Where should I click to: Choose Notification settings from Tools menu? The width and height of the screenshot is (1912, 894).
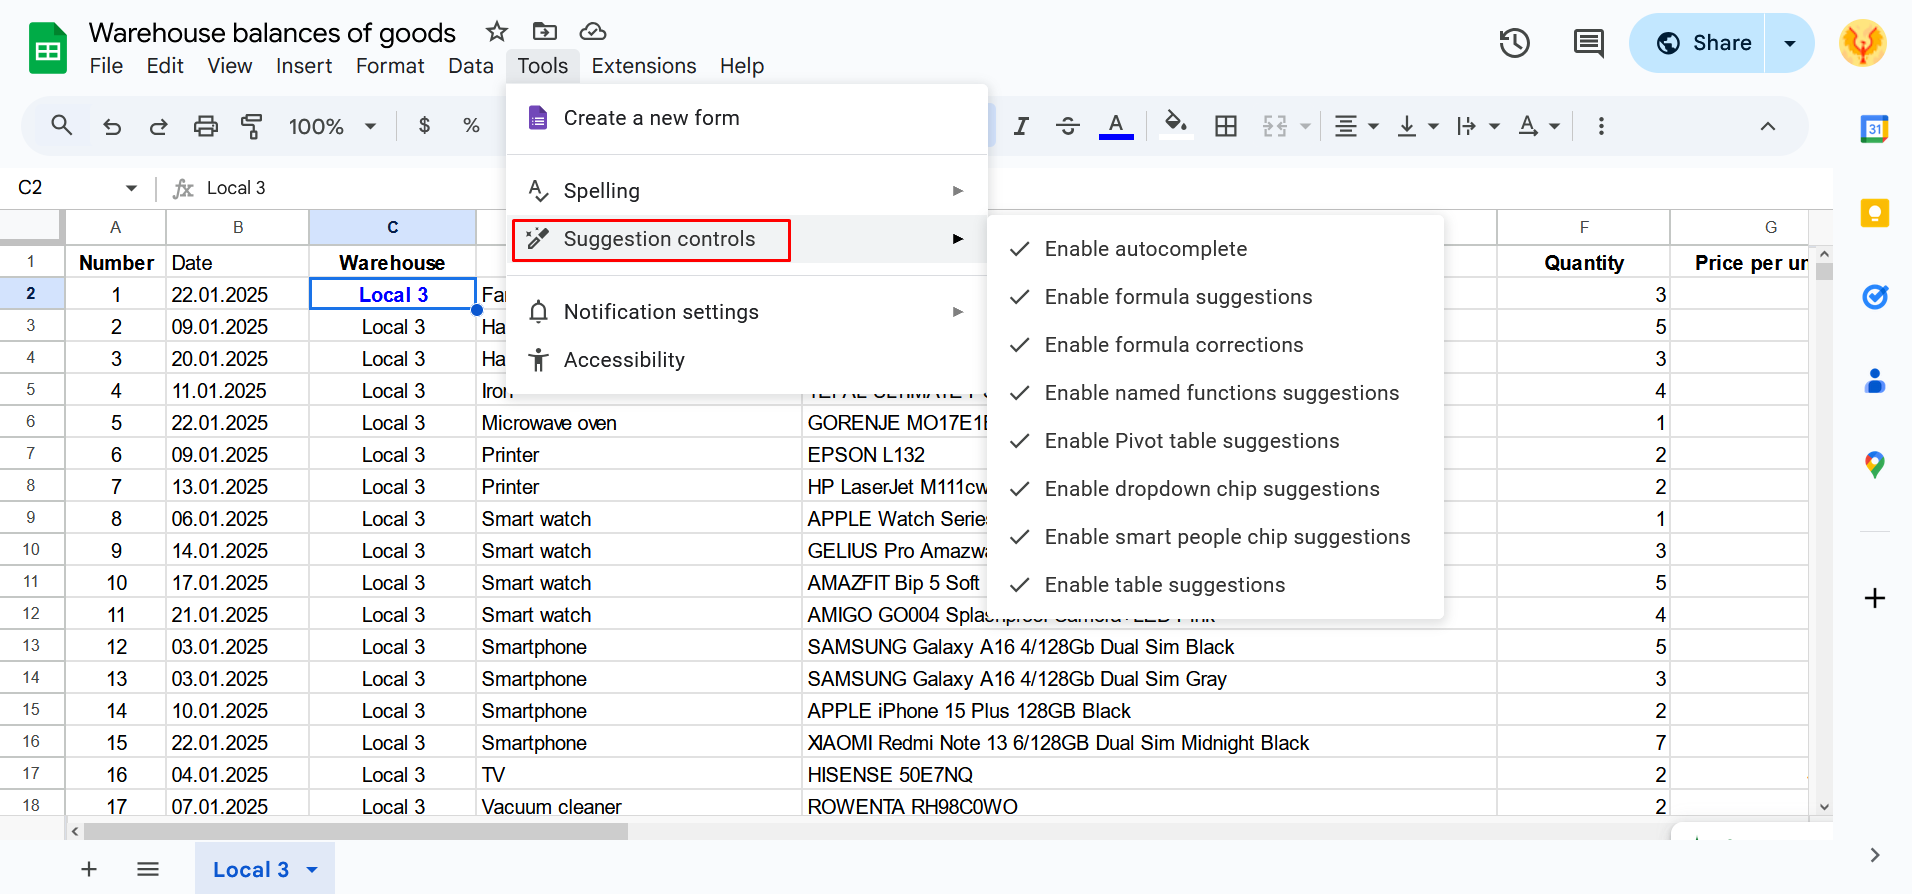(x=661, y=312)
